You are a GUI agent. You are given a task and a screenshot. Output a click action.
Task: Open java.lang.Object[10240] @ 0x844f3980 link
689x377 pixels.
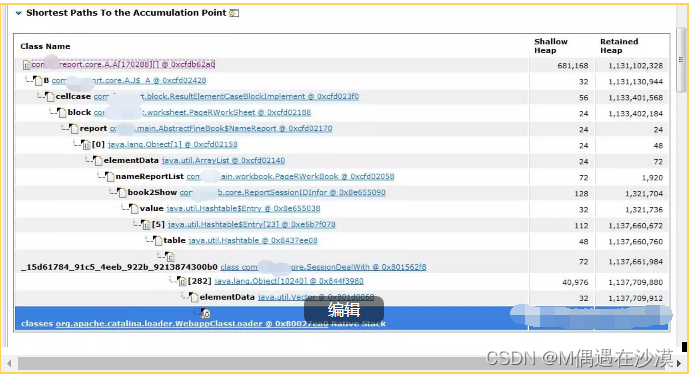click(289, 281)
